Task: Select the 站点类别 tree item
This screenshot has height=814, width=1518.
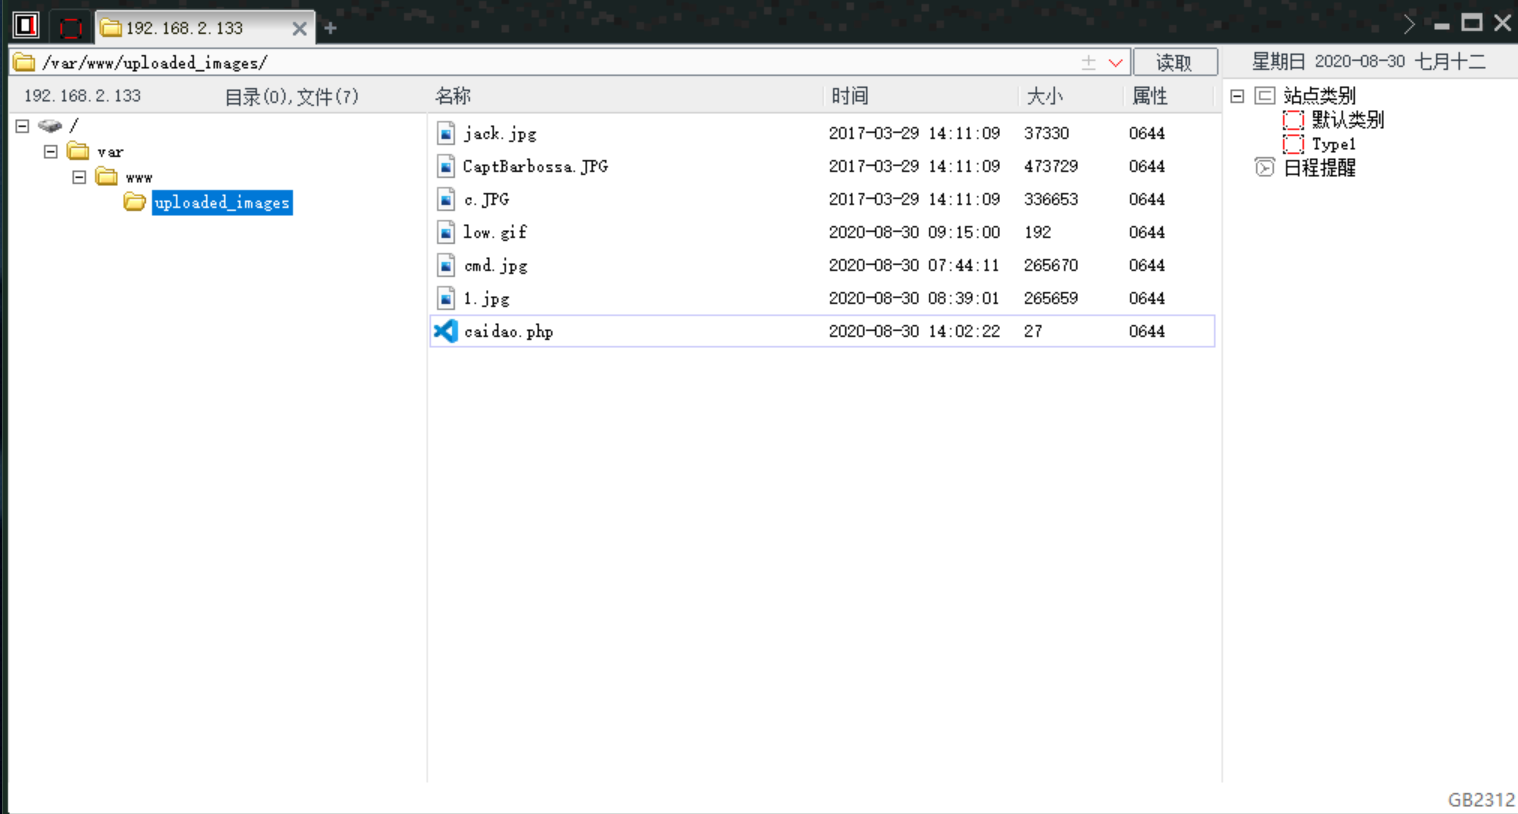Action: pos(1319,96)
